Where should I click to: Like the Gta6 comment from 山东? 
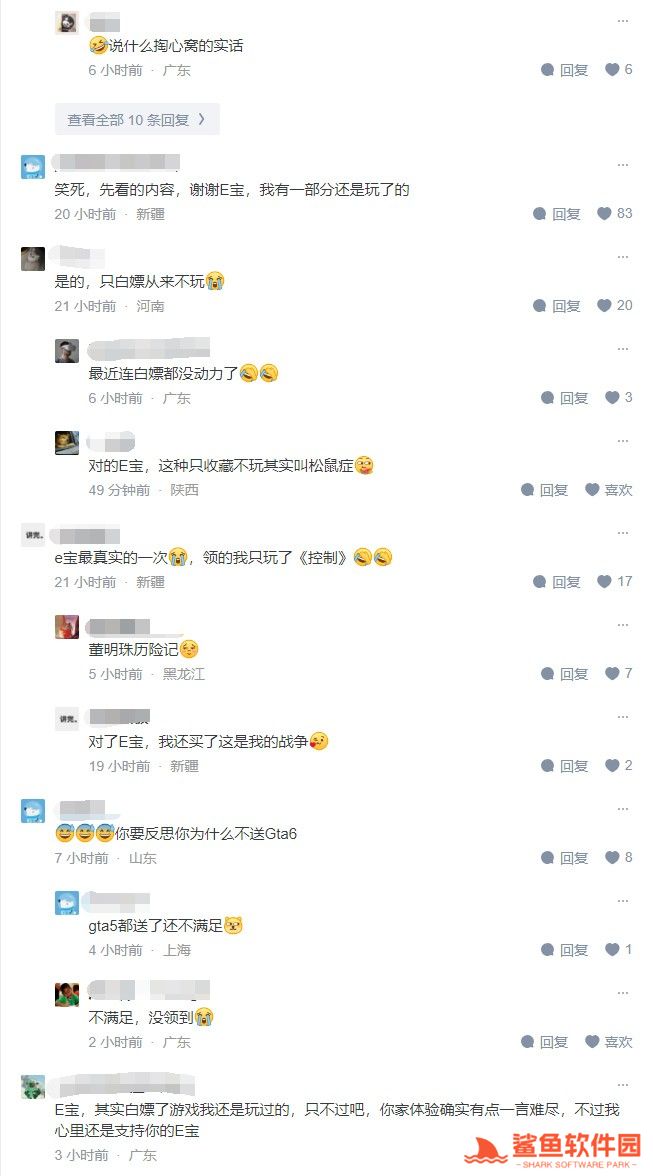pos(613,857)
